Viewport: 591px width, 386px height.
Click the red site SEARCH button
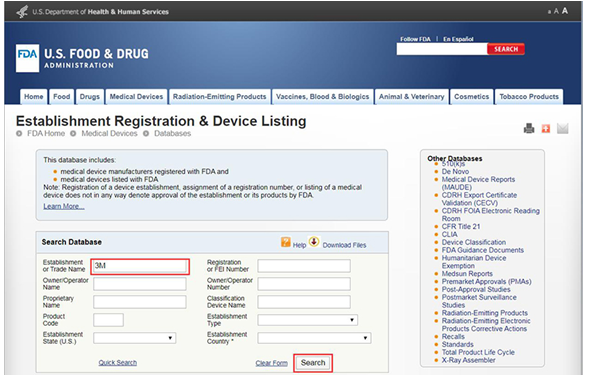506,49
